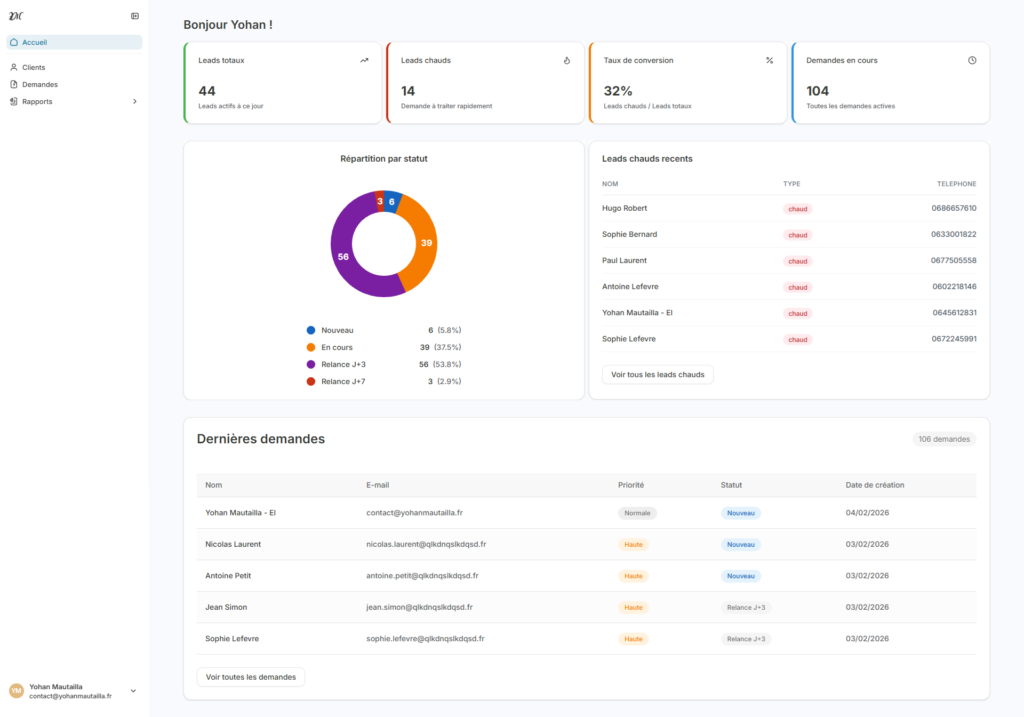Image resolution: width=1024 pixels, height=717 pixels.
Task: Click the 106 demandes count badge
Action: tap(944, 439)
